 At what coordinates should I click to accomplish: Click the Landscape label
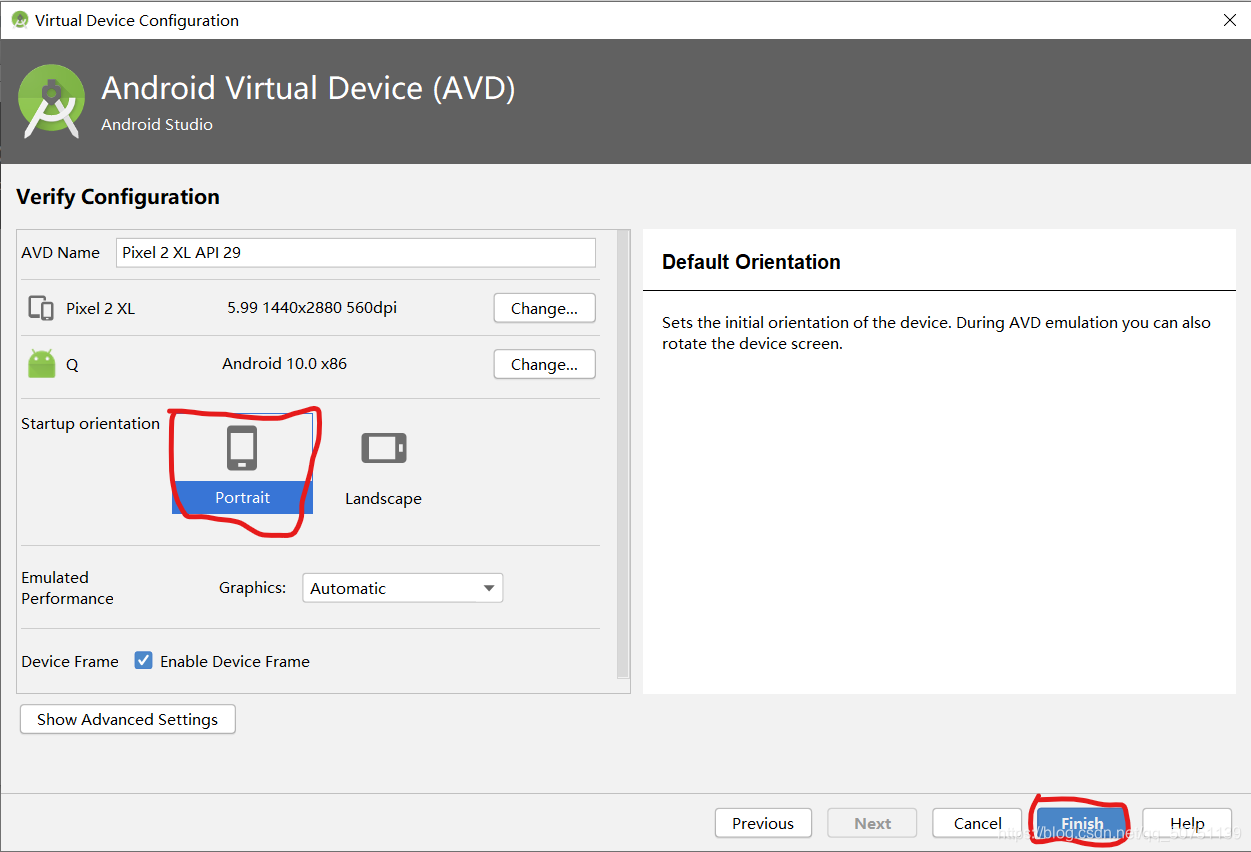pyautogui.click(x=383, y=498)
